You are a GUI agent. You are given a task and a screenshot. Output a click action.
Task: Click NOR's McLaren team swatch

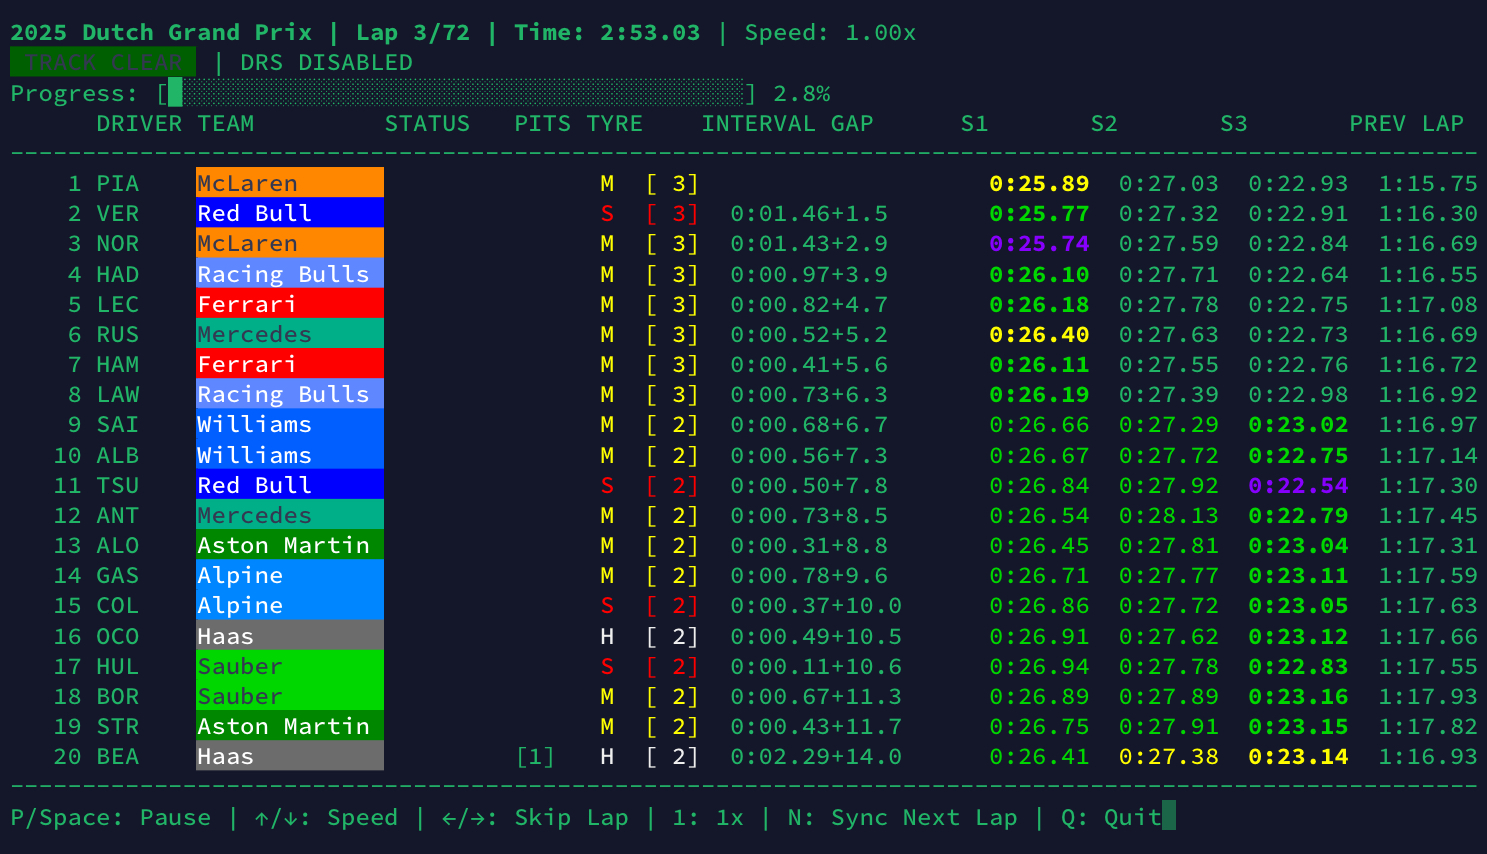click(x=290, y=242)
